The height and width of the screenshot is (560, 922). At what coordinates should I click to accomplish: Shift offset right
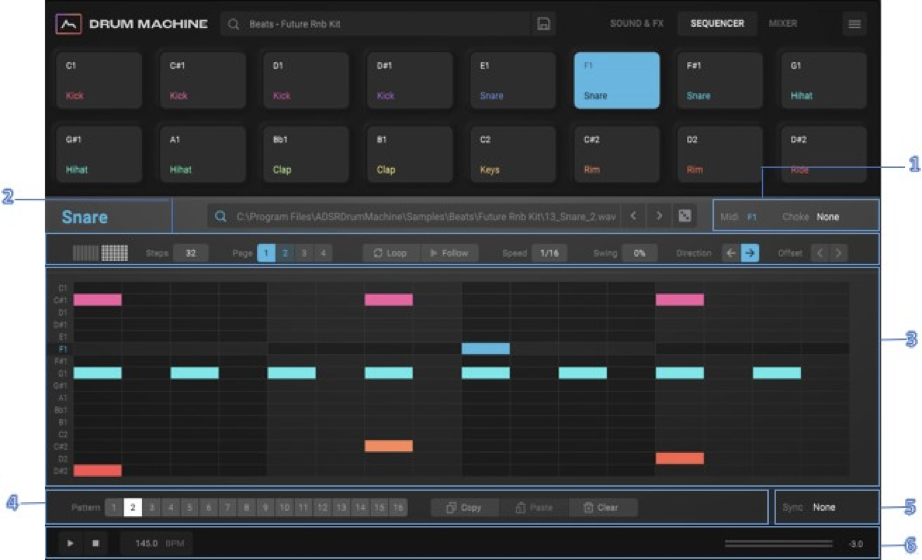[839, 253]
